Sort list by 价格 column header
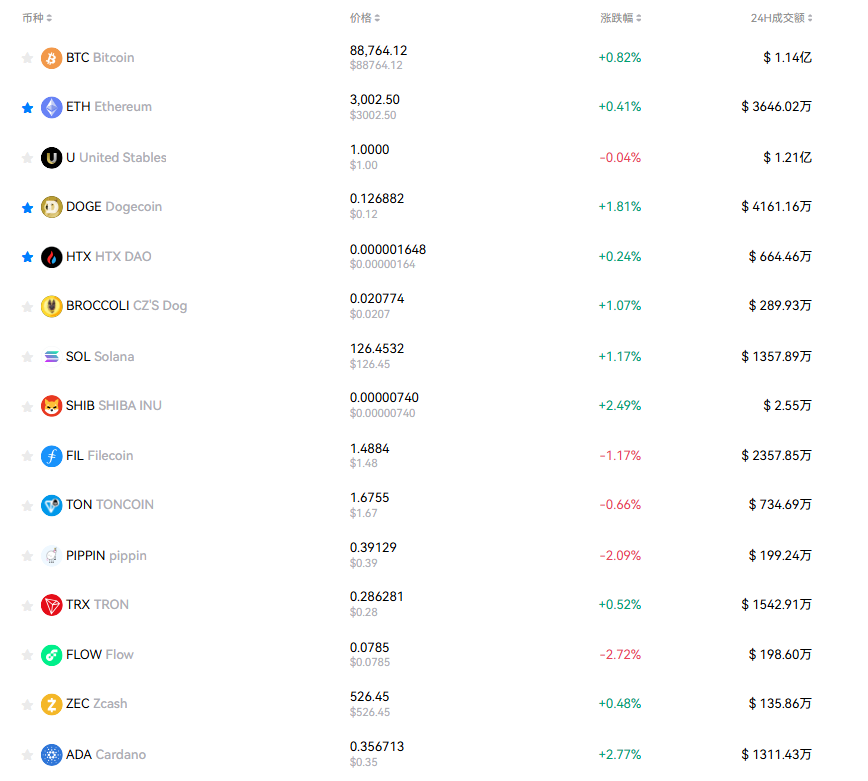Screen dimensions: 868x781 pyautogui.click(x=364, y=18)
